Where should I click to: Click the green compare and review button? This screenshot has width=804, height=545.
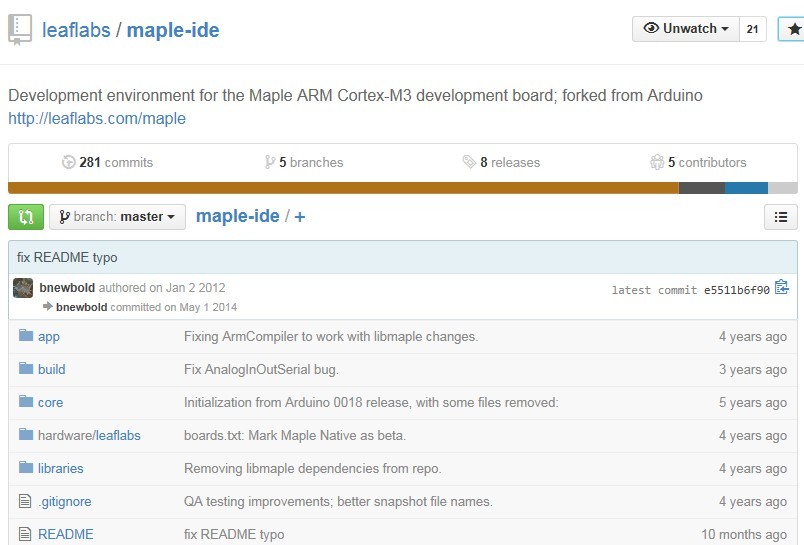tap(26, 217)
